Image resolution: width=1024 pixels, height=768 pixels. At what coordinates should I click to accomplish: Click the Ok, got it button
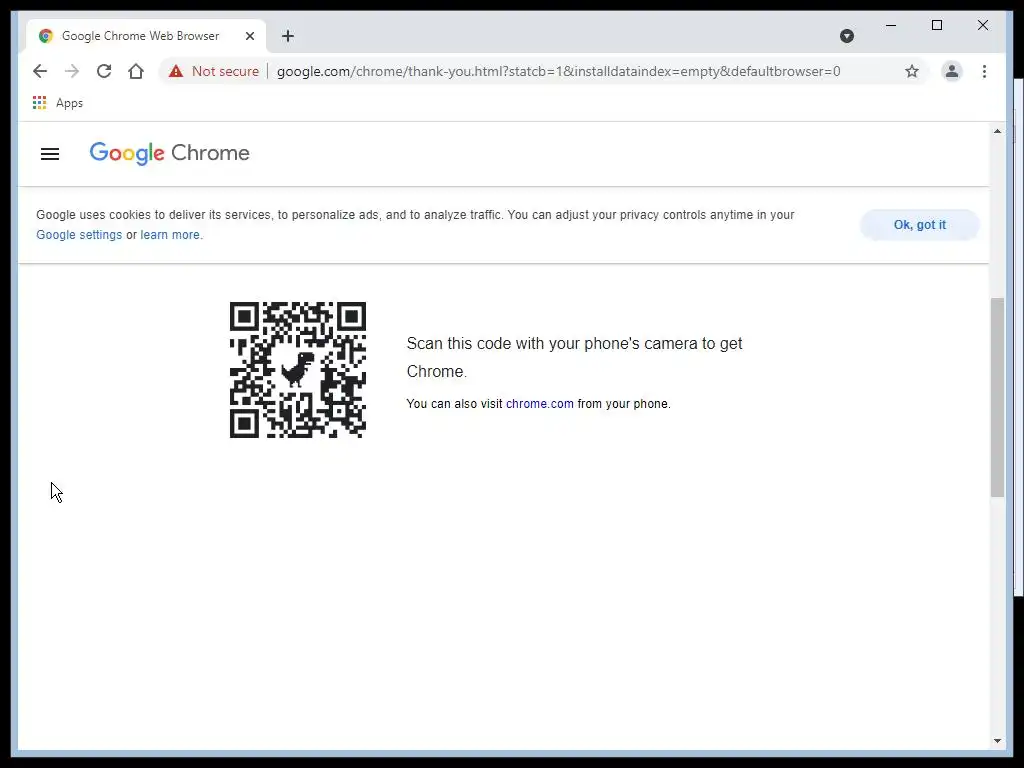[920, 225]
